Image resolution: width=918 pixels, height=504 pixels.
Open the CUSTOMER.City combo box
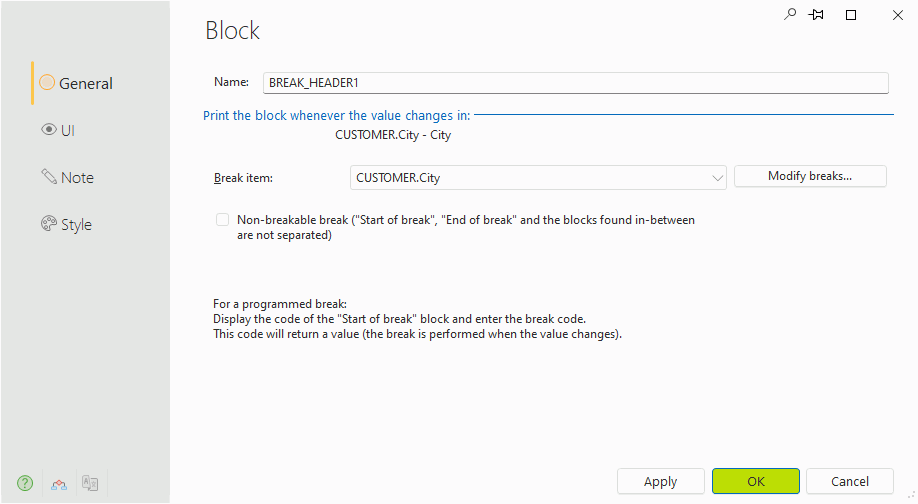[x=538, y=178]
